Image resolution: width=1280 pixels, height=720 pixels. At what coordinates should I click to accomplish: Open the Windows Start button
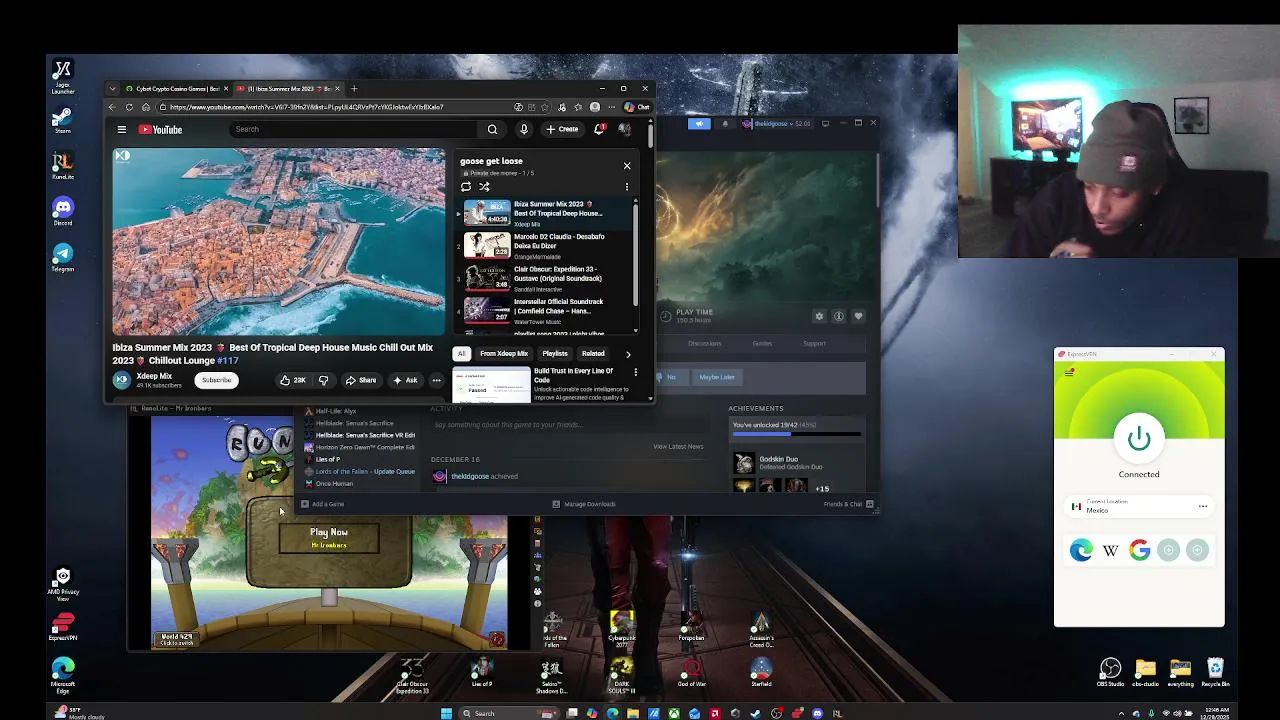pos(446,713)
